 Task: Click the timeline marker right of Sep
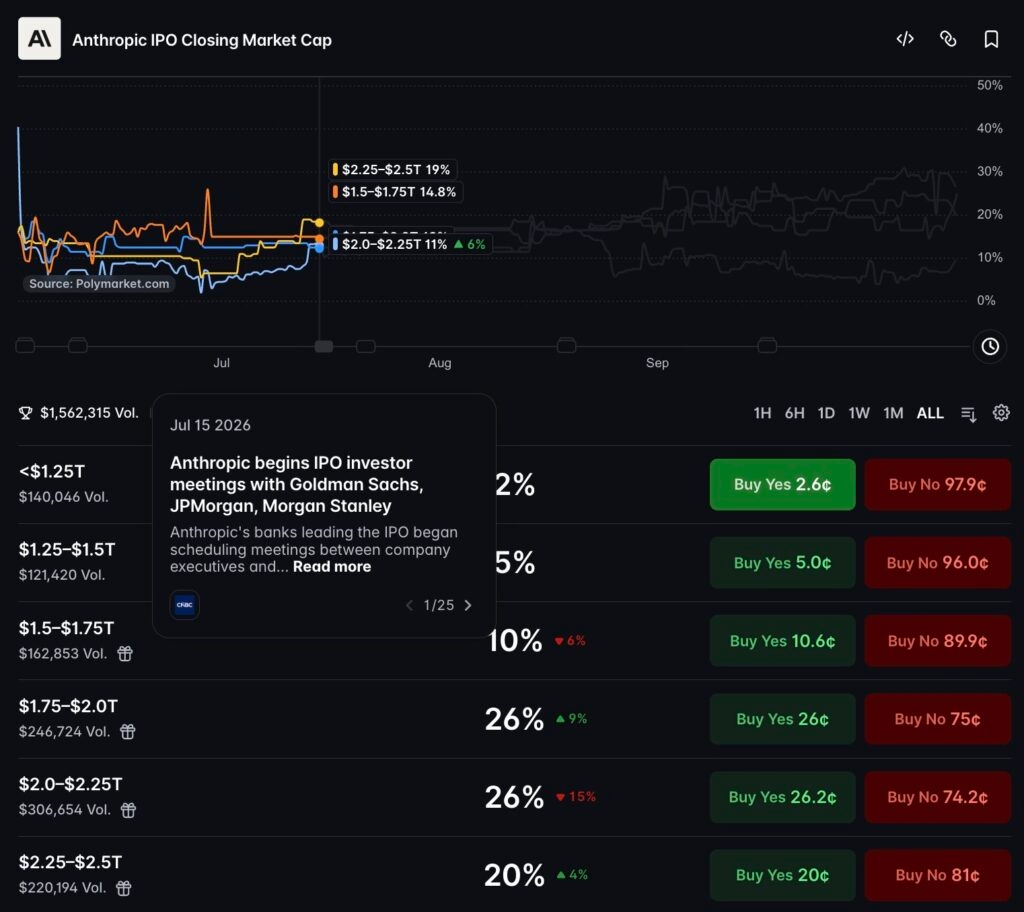click(767, 345)
